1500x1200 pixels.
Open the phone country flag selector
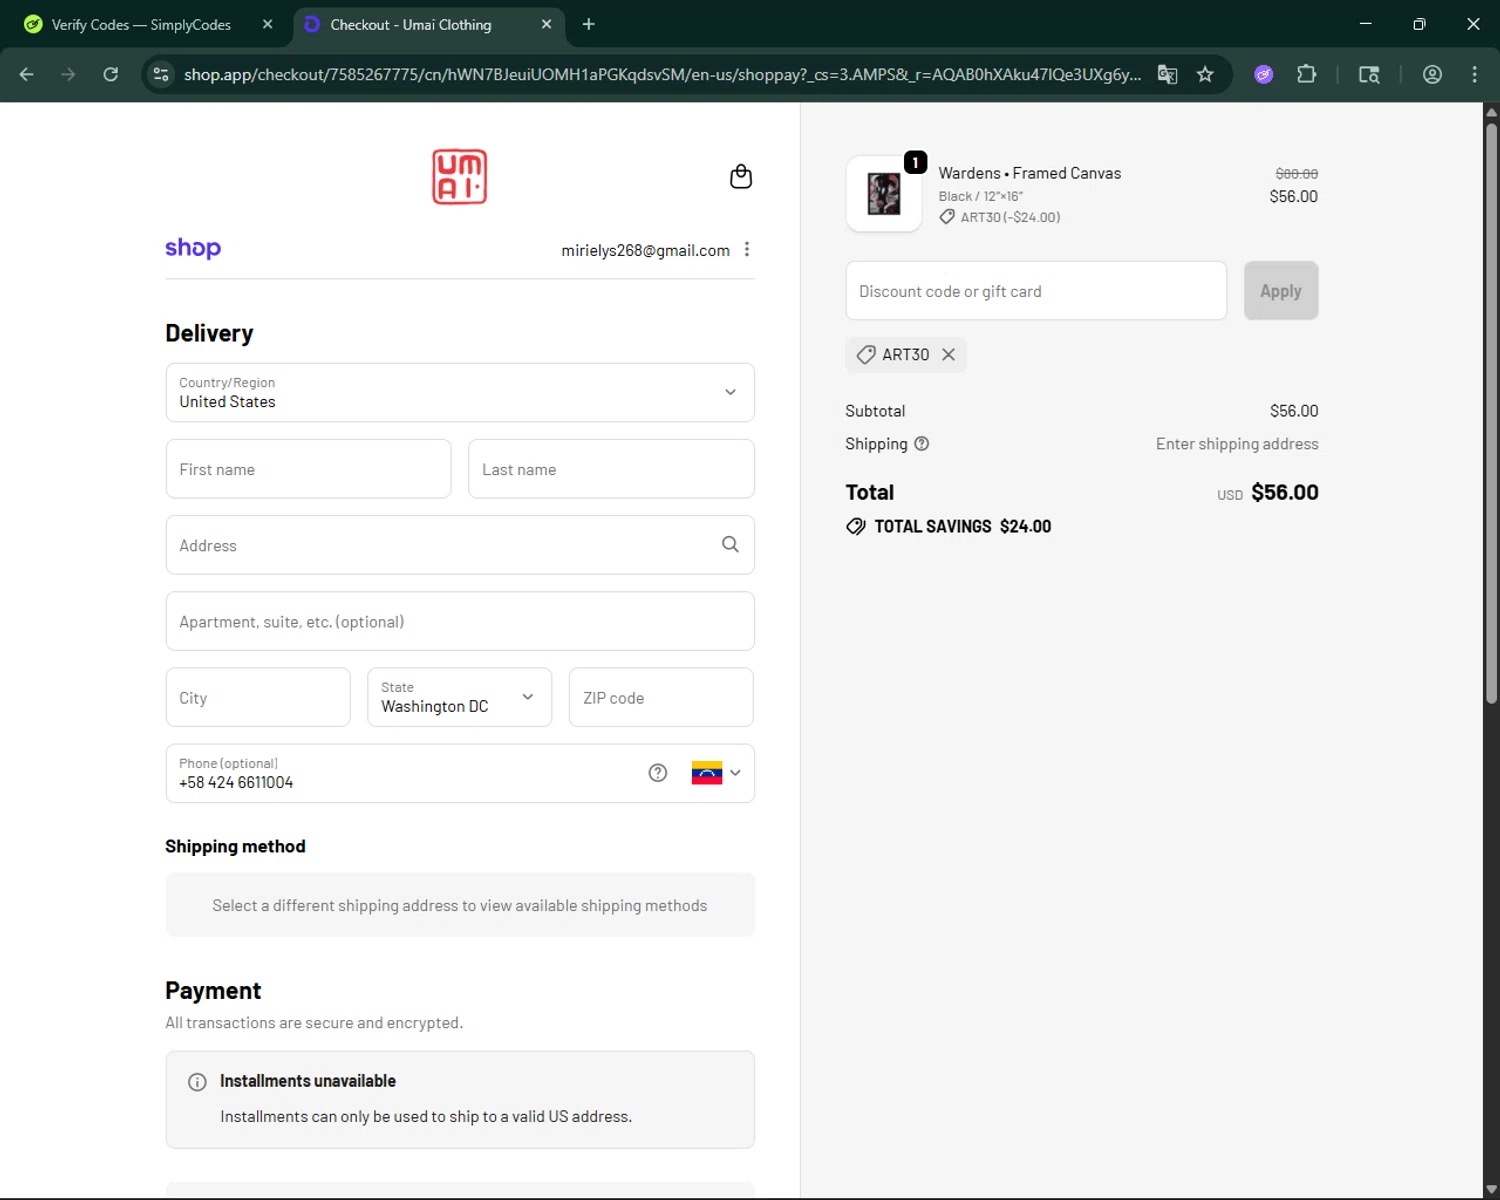pyautogui.click(x=716, y=773)
